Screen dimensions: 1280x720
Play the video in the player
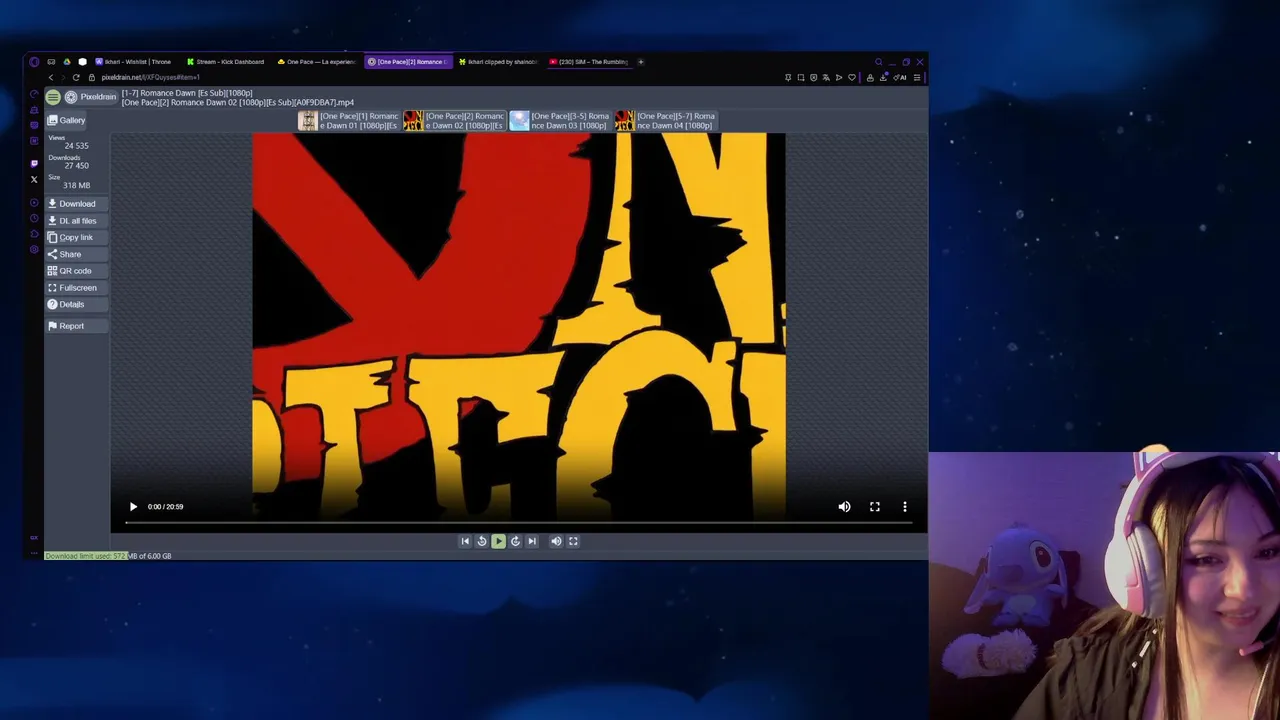coord(133,507)
